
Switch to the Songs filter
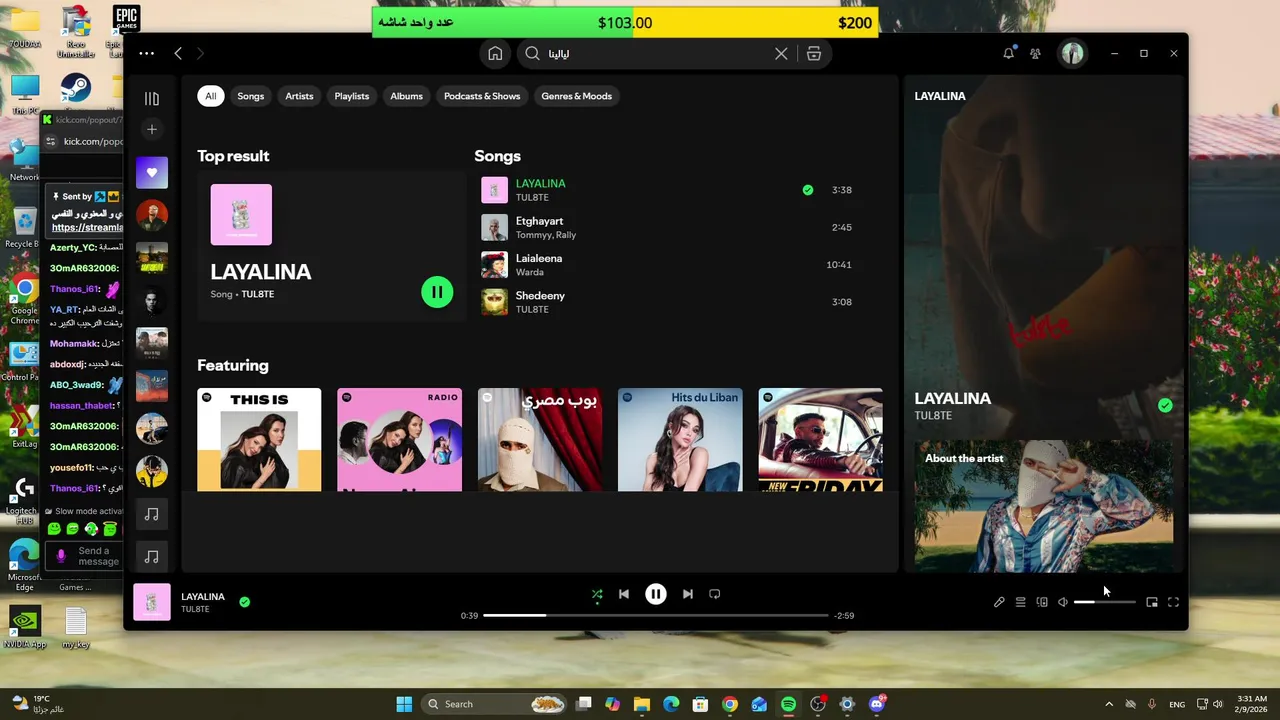point(251,96)
